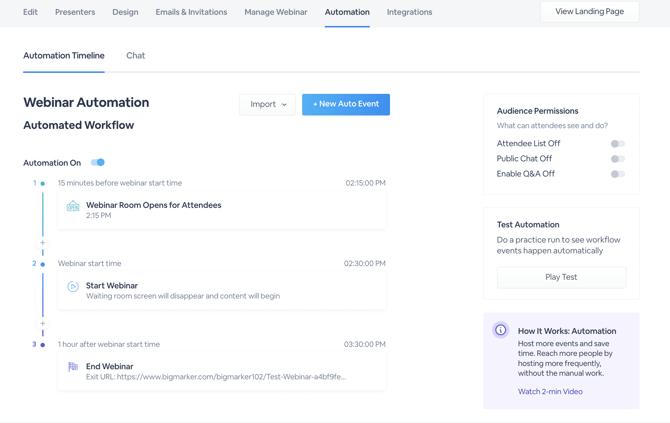Switch on Enable Q&A toggle
This screenshot has height=423, width=670.
click(x=617, y=174)
